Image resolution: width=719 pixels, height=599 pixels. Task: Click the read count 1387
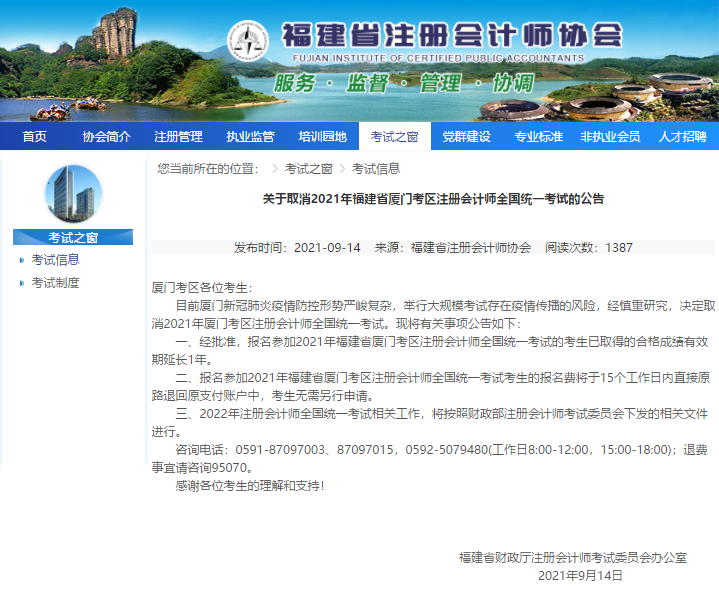point(619,248)
